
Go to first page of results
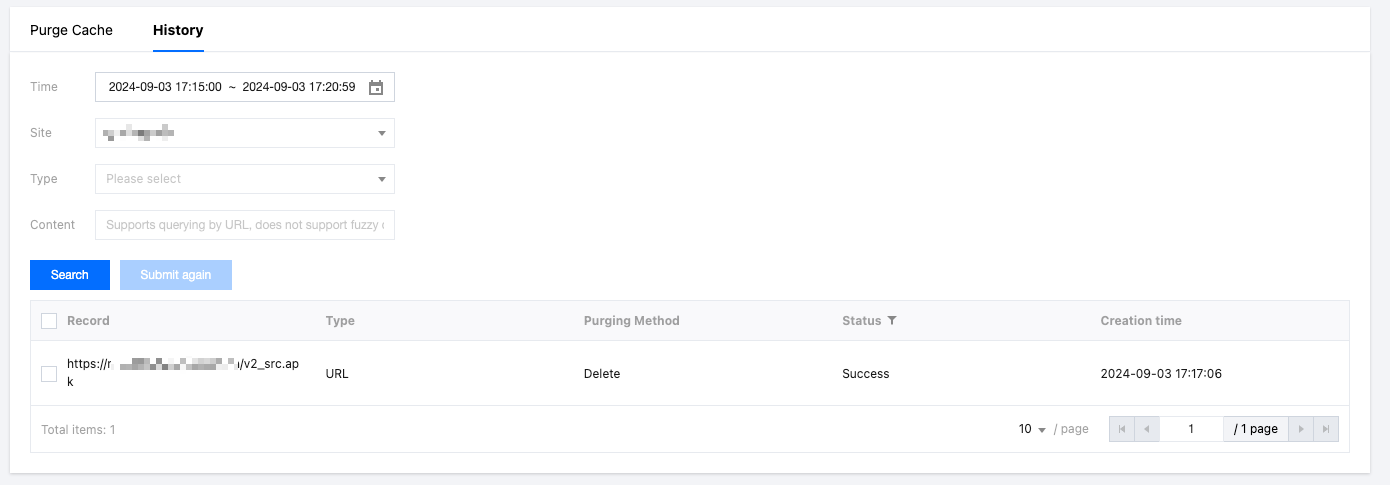coord(1122,429)
